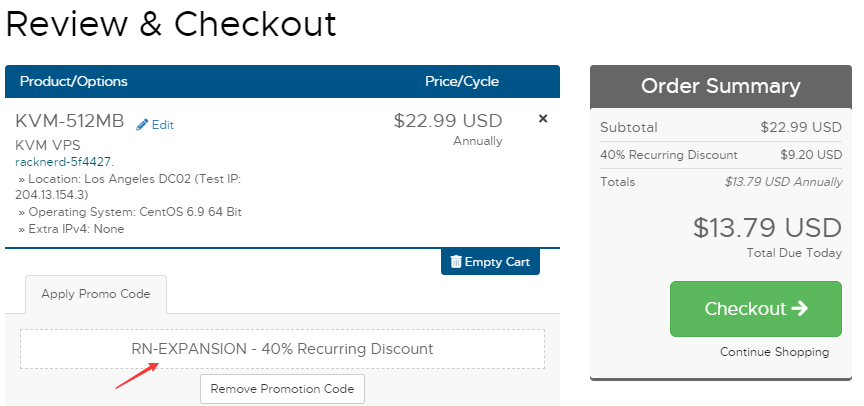
Task: Click the CentOS 6.9 operating system line
Action: coord(130,212)
